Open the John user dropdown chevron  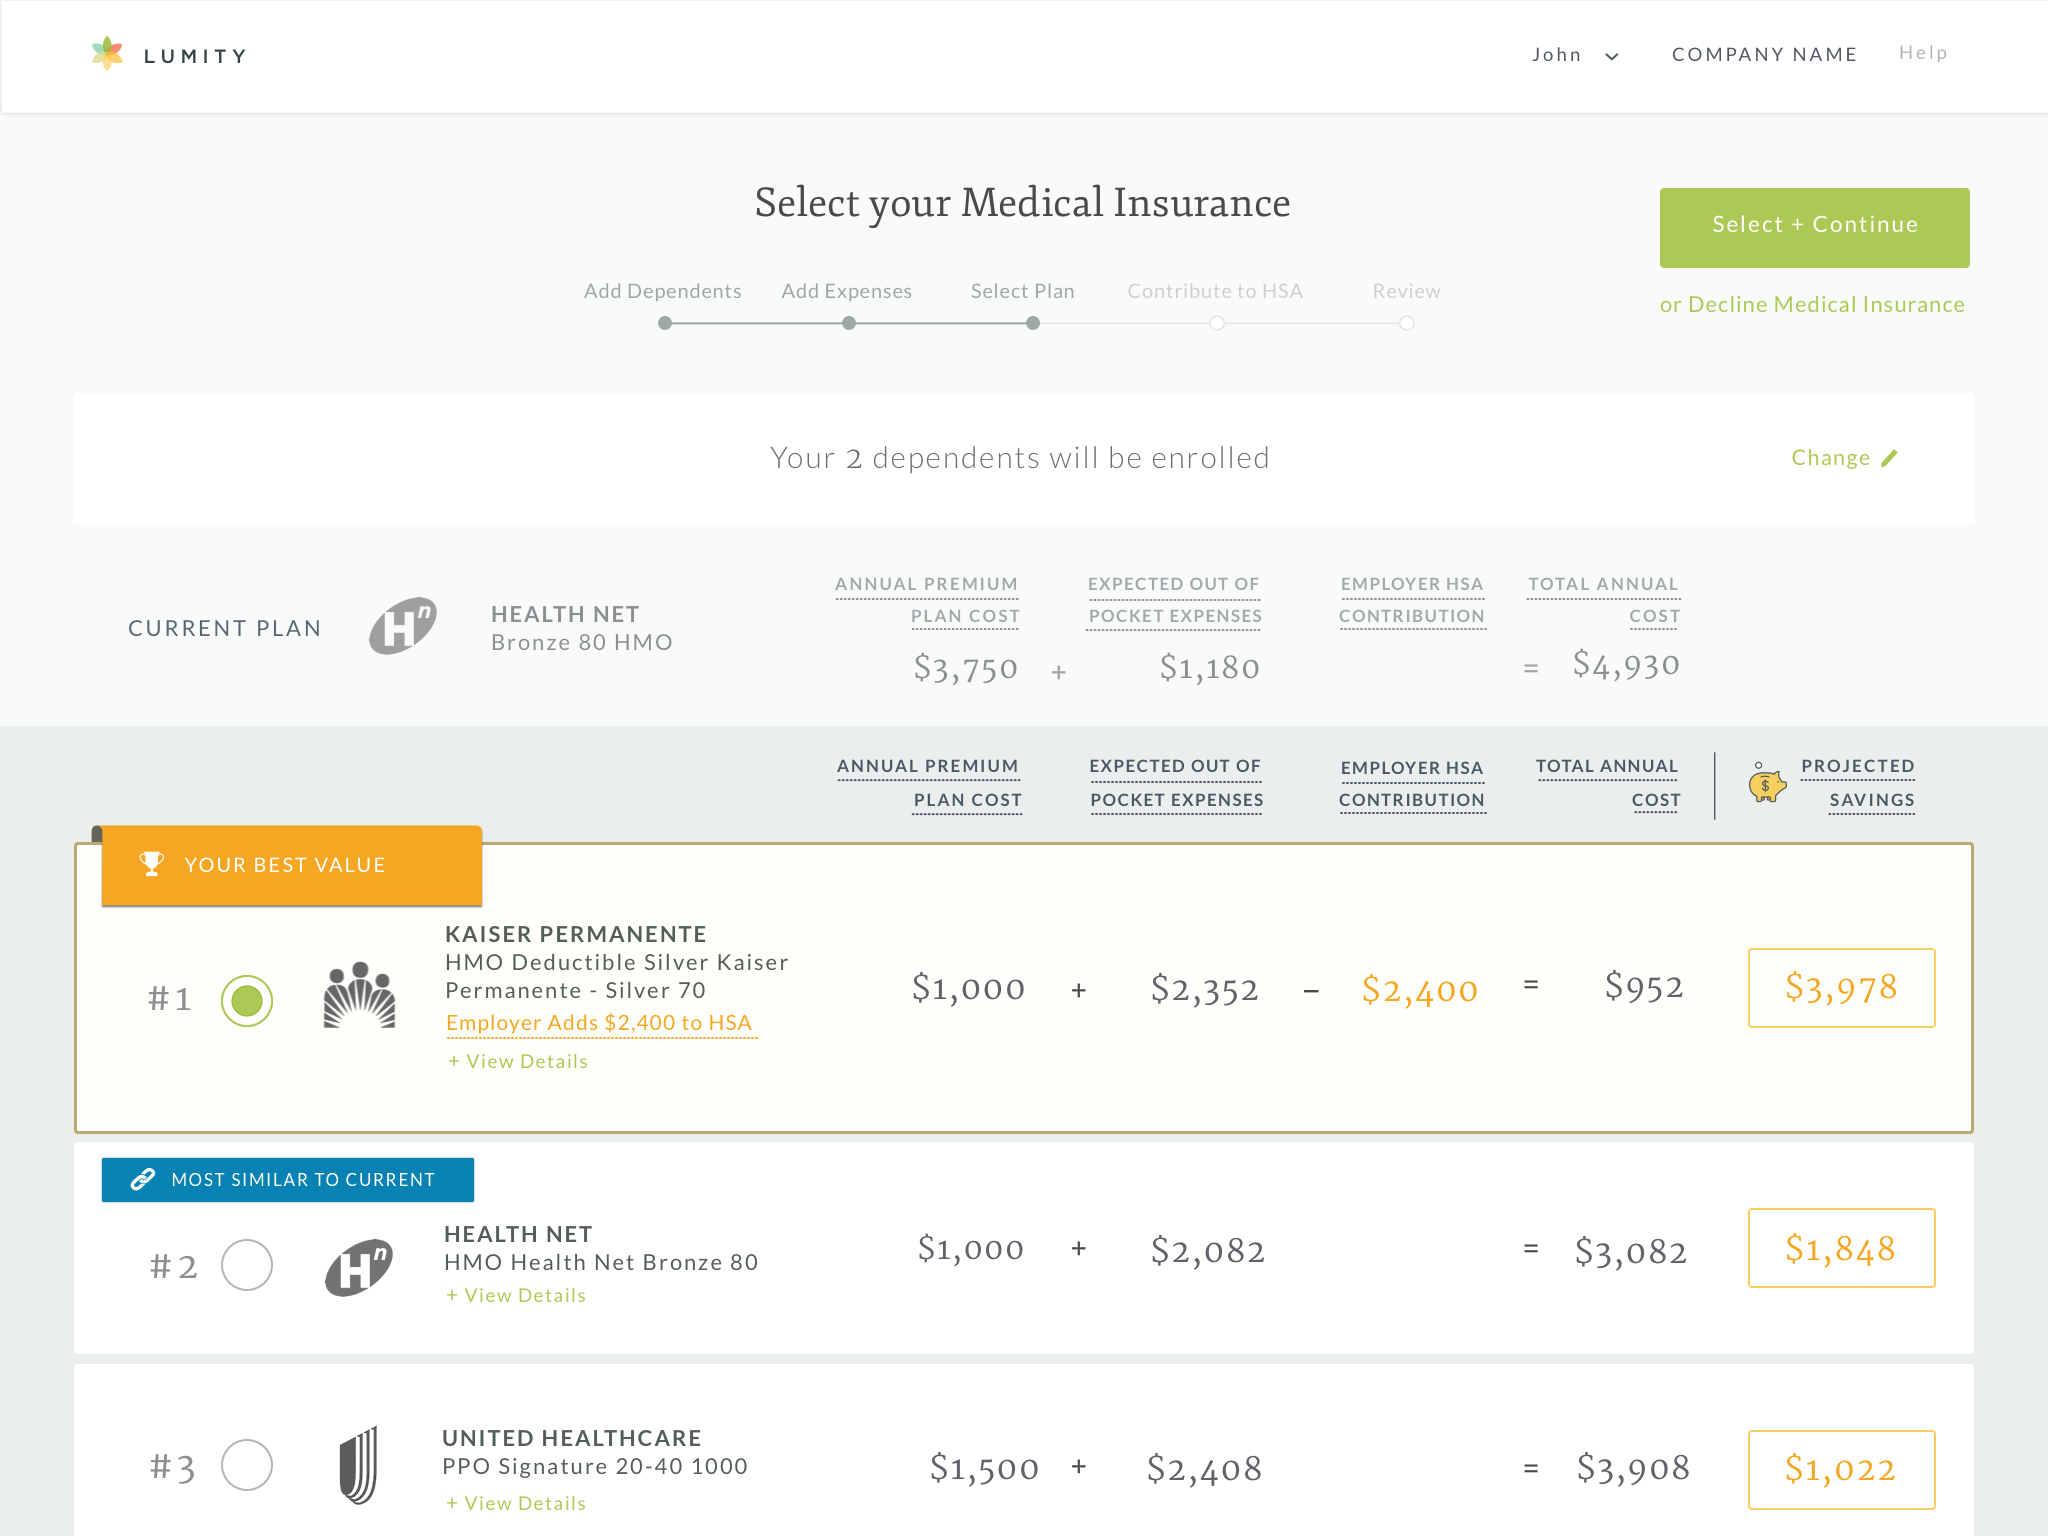tap(1612, 57)
